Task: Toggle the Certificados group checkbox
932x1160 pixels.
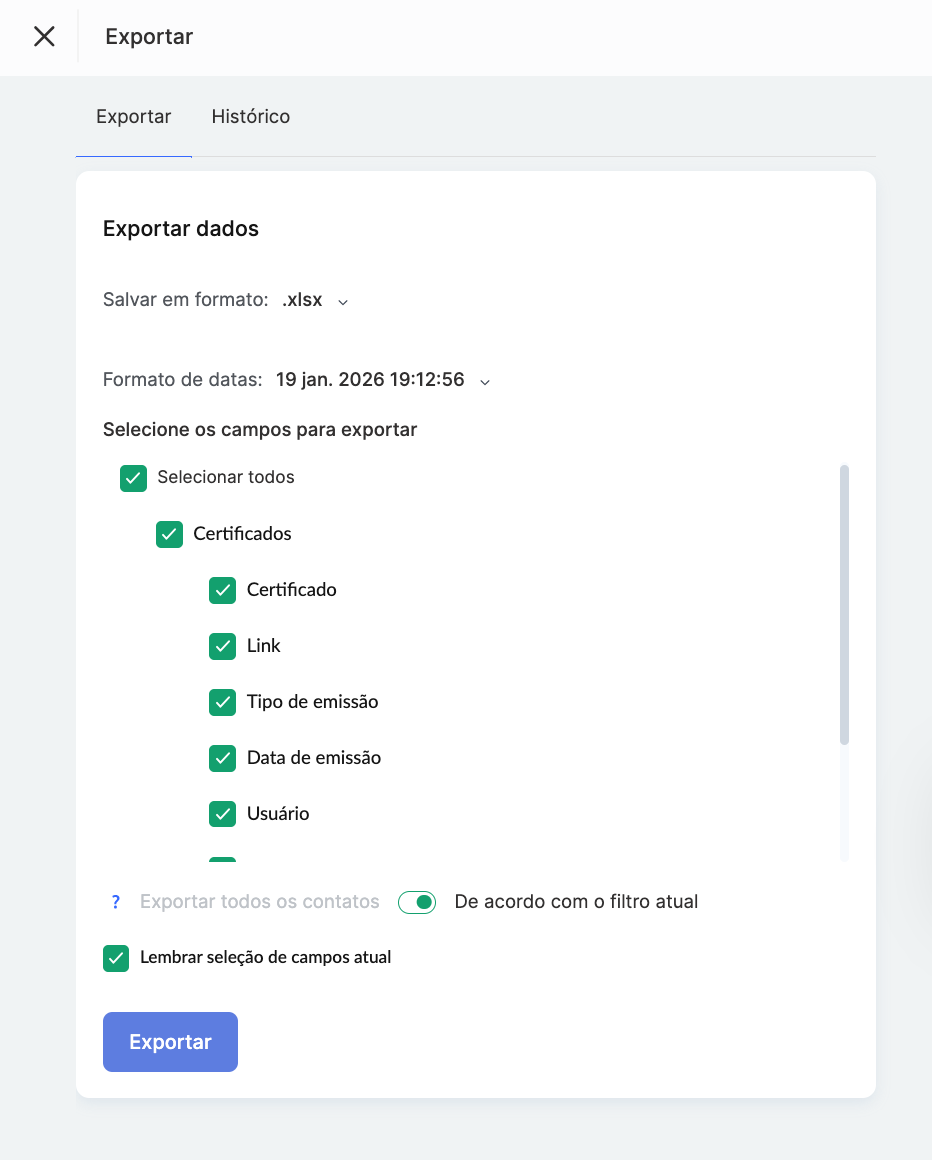Action: pos(170,534)
